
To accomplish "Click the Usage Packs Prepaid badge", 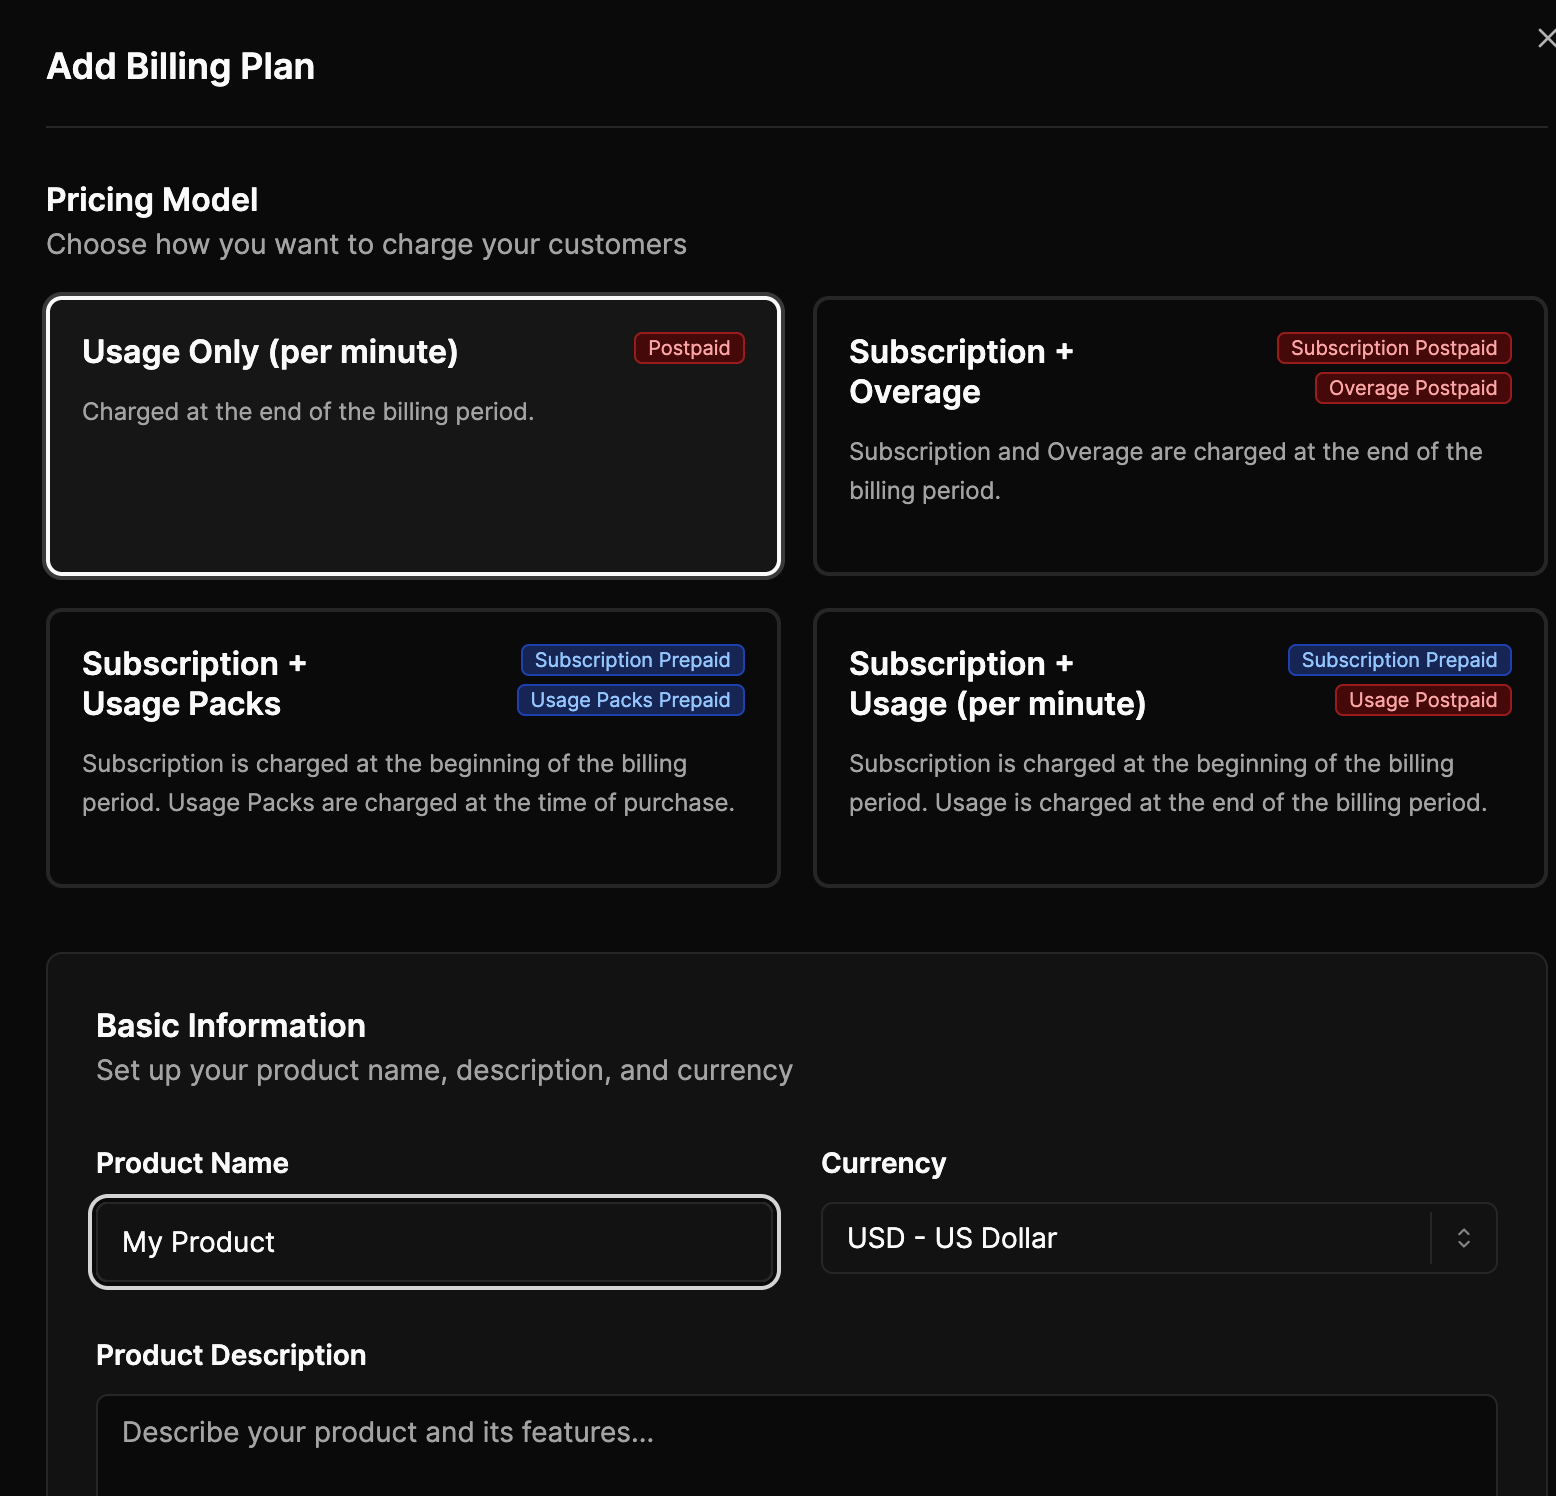I will pos(630,700).
